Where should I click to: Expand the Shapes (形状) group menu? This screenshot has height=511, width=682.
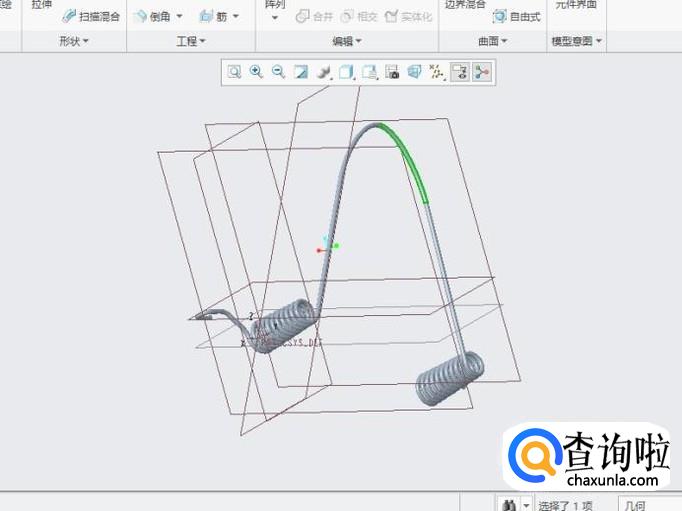click(x=74, y=41)
